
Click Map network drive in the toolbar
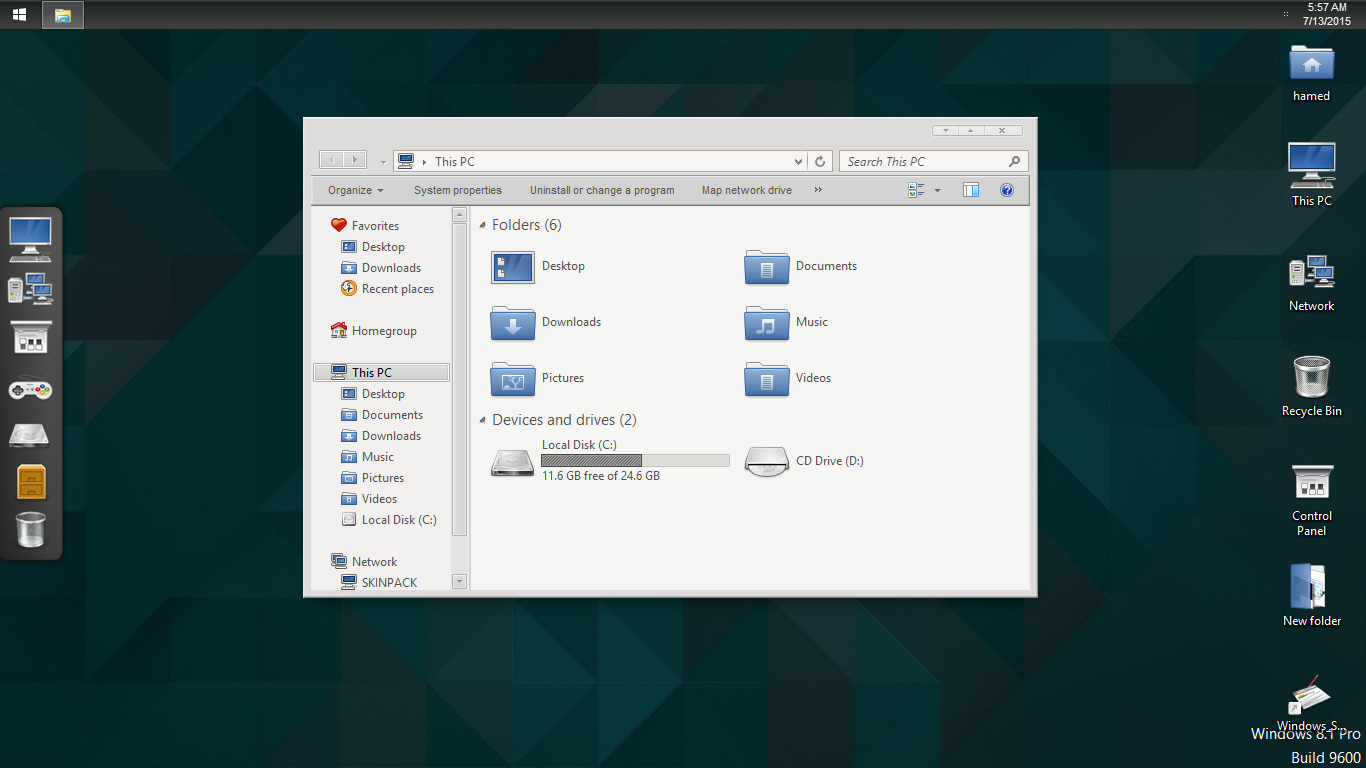[x=746, y=190]
